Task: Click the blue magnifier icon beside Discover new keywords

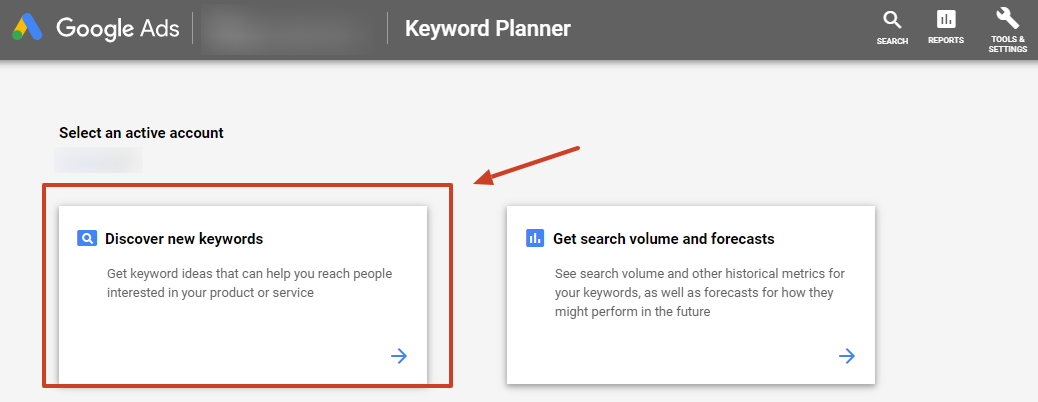Action: coord(87,238)
